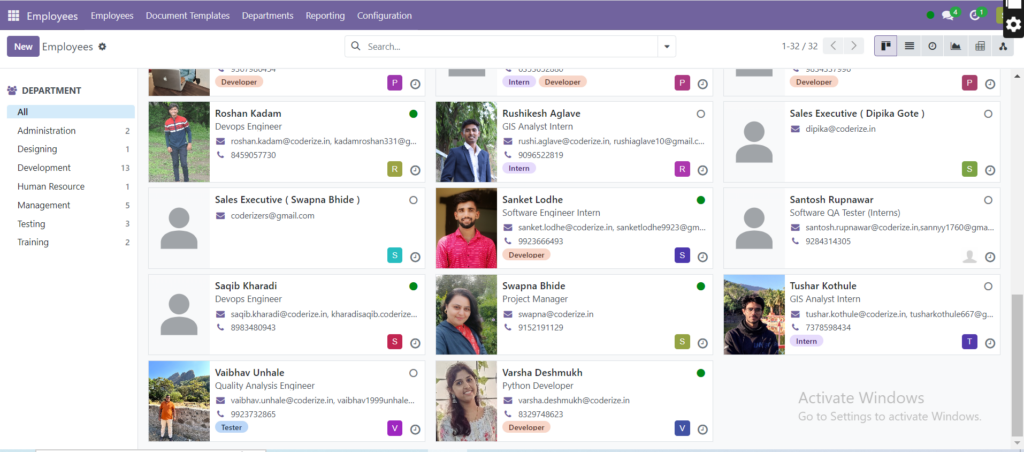1024x452 pixels.
Task: Open the Pivot table view
Action: click(x=979, y=46)
